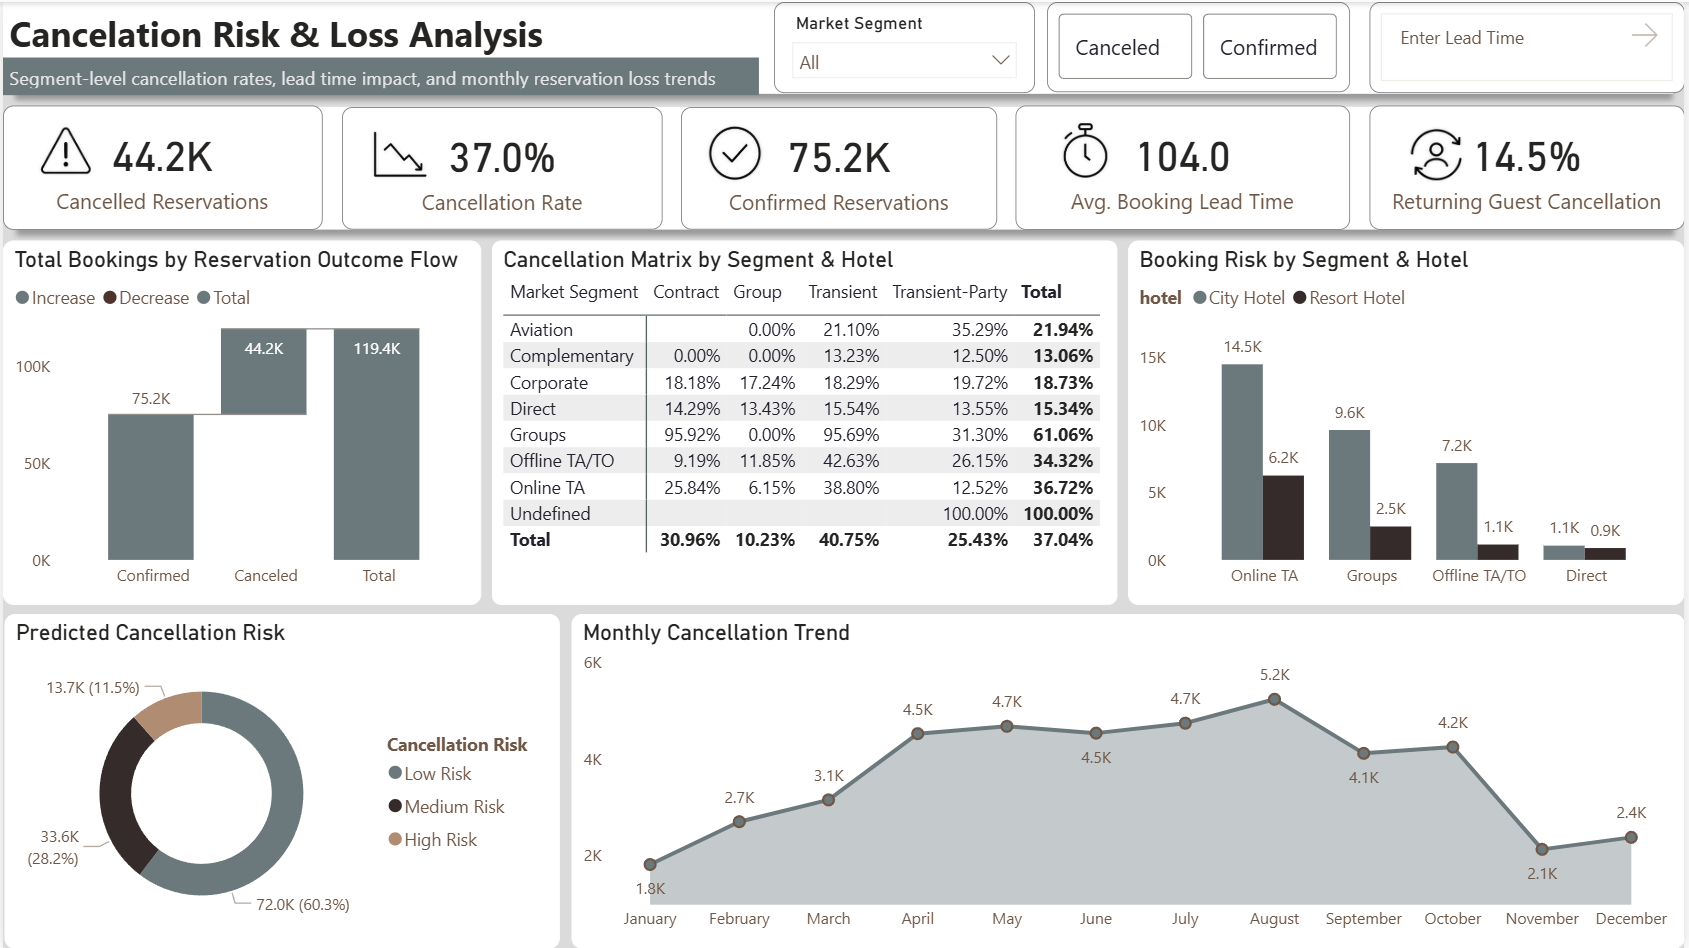
Task: Select the August point on cancellation trend
Action: 1274,700
